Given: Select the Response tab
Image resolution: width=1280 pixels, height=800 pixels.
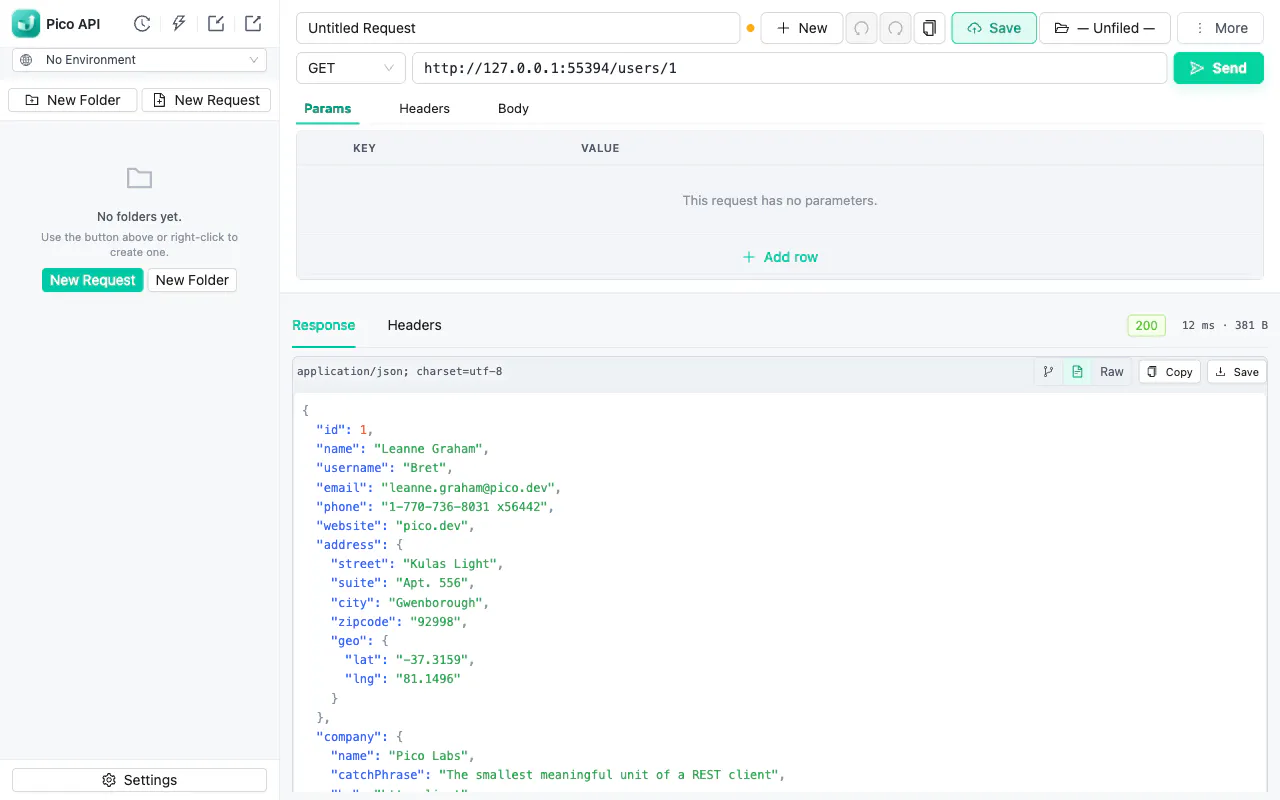Looking at the screenshot, I should coord(323,325).
